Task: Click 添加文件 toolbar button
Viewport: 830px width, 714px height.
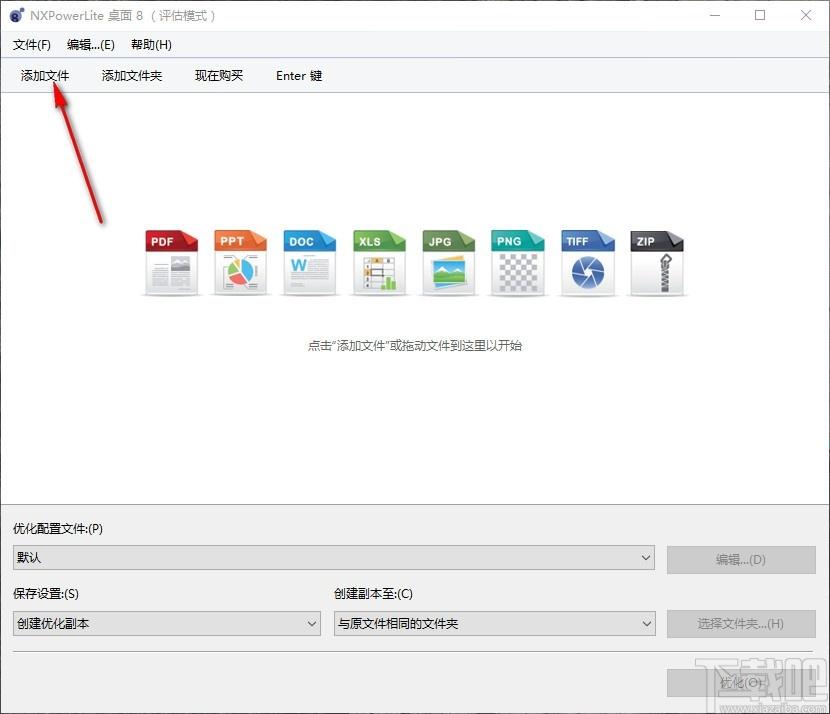Action: [x=45, y=76]
